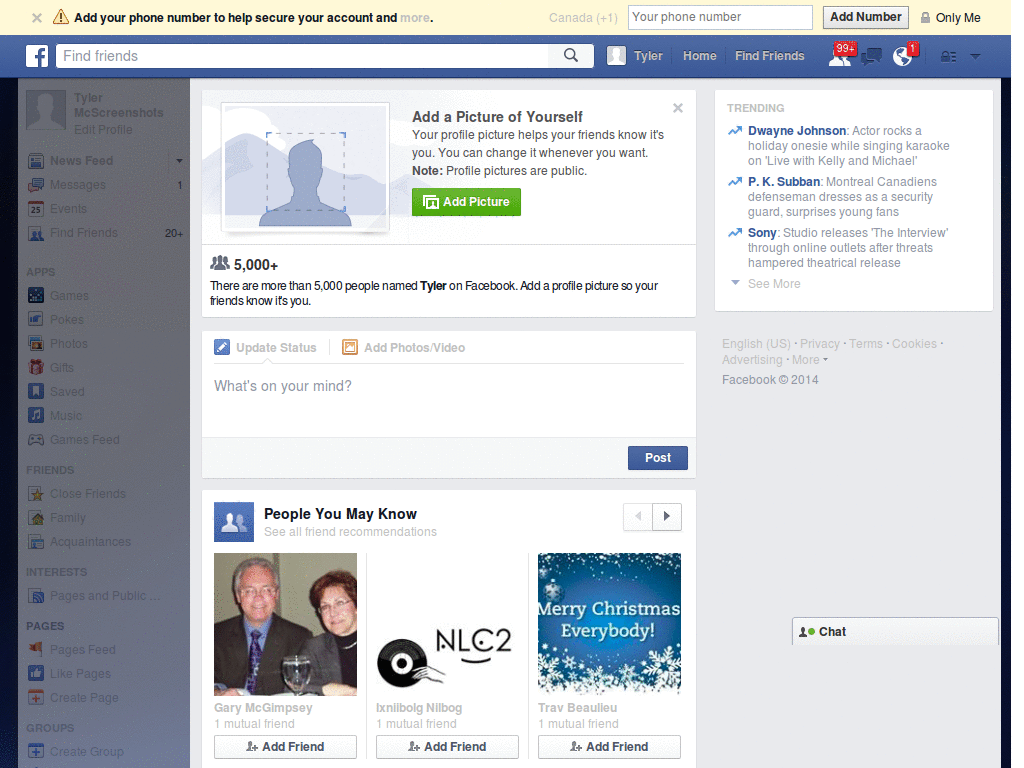Open the Merry Christmas Everybody profile image
The width and height of the screenshot is (1024, 768).
point(609,624)
